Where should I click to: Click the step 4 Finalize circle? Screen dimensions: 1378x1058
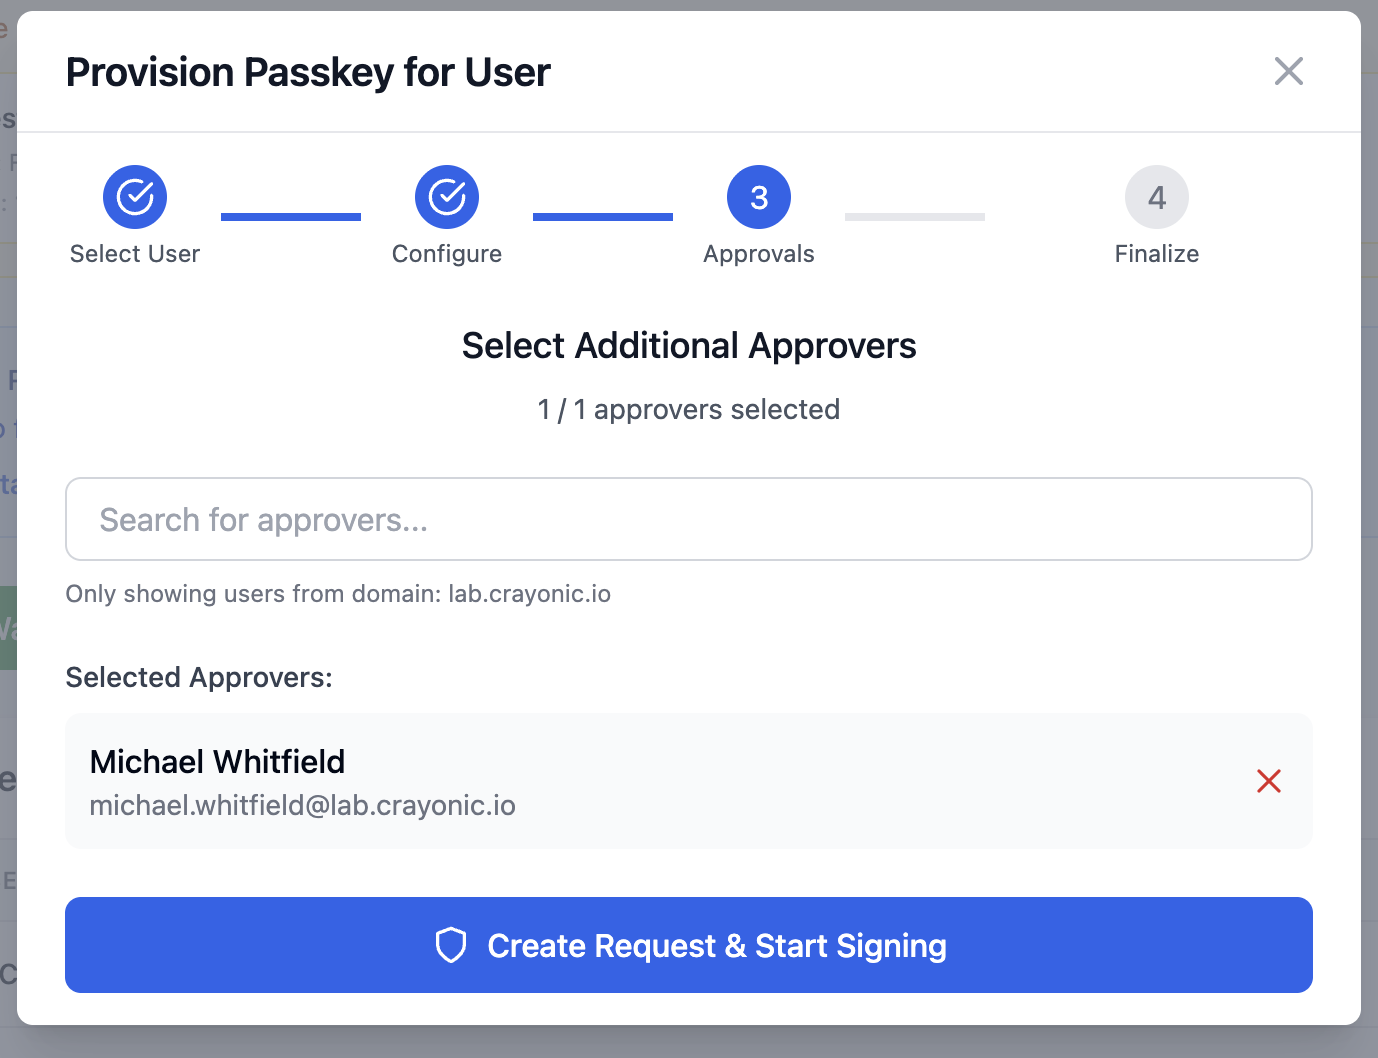[x=1157, y=197]
